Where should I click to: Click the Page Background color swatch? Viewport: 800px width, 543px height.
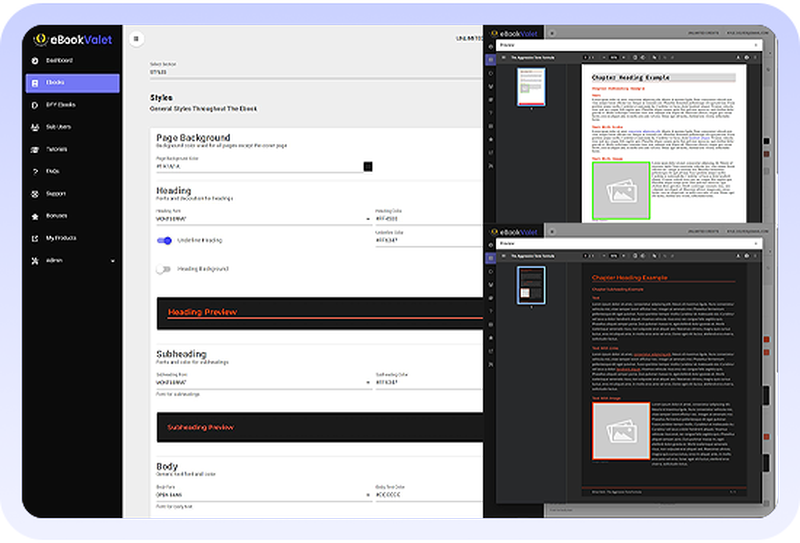(368, 166)
